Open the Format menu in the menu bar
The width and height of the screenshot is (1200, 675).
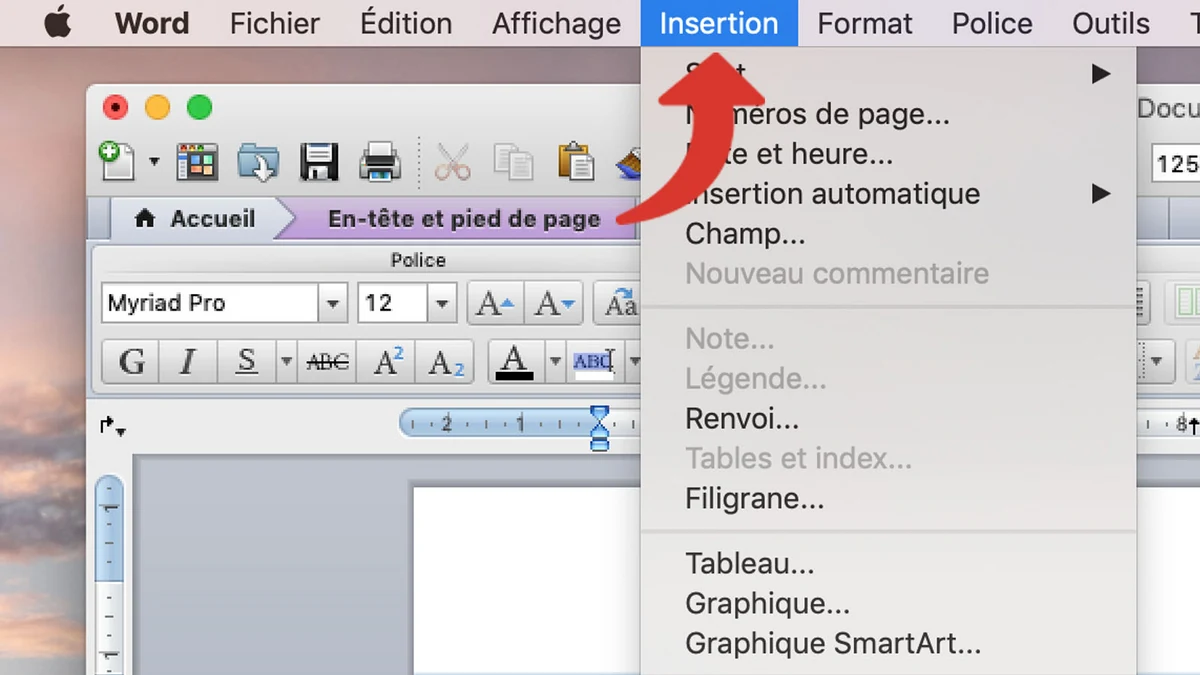coord(864,23)
